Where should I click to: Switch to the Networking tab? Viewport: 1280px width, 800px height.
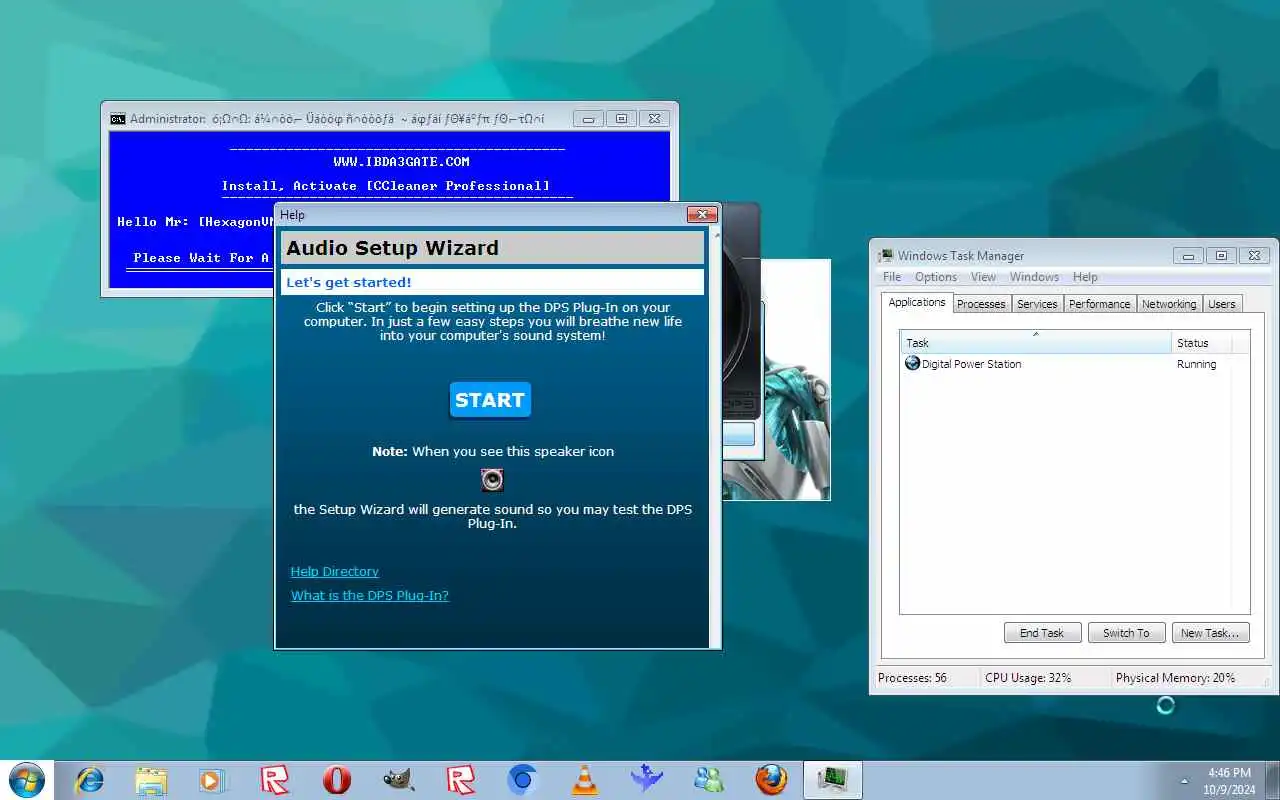1169,304
